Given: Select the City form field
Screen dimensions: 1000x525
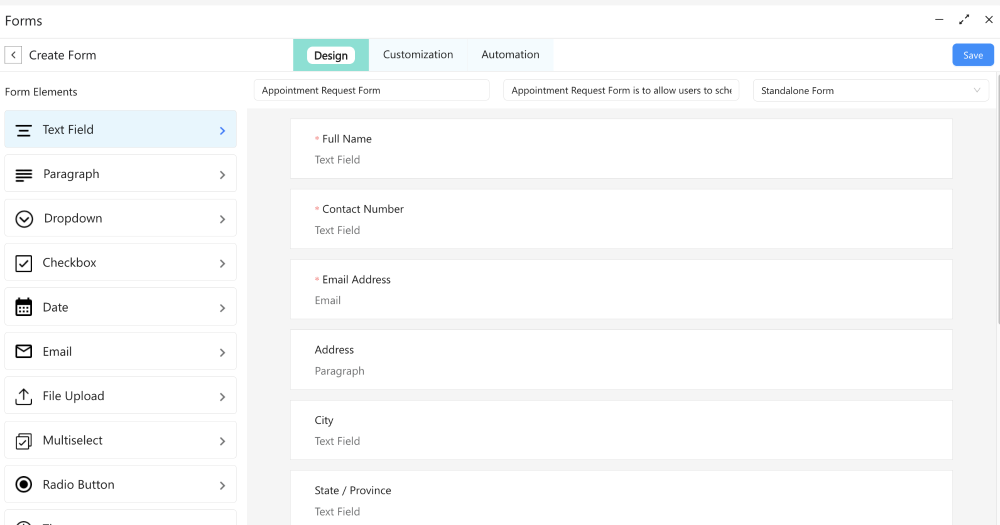Looking at the screenshot, I should click(x=621, y=430).
